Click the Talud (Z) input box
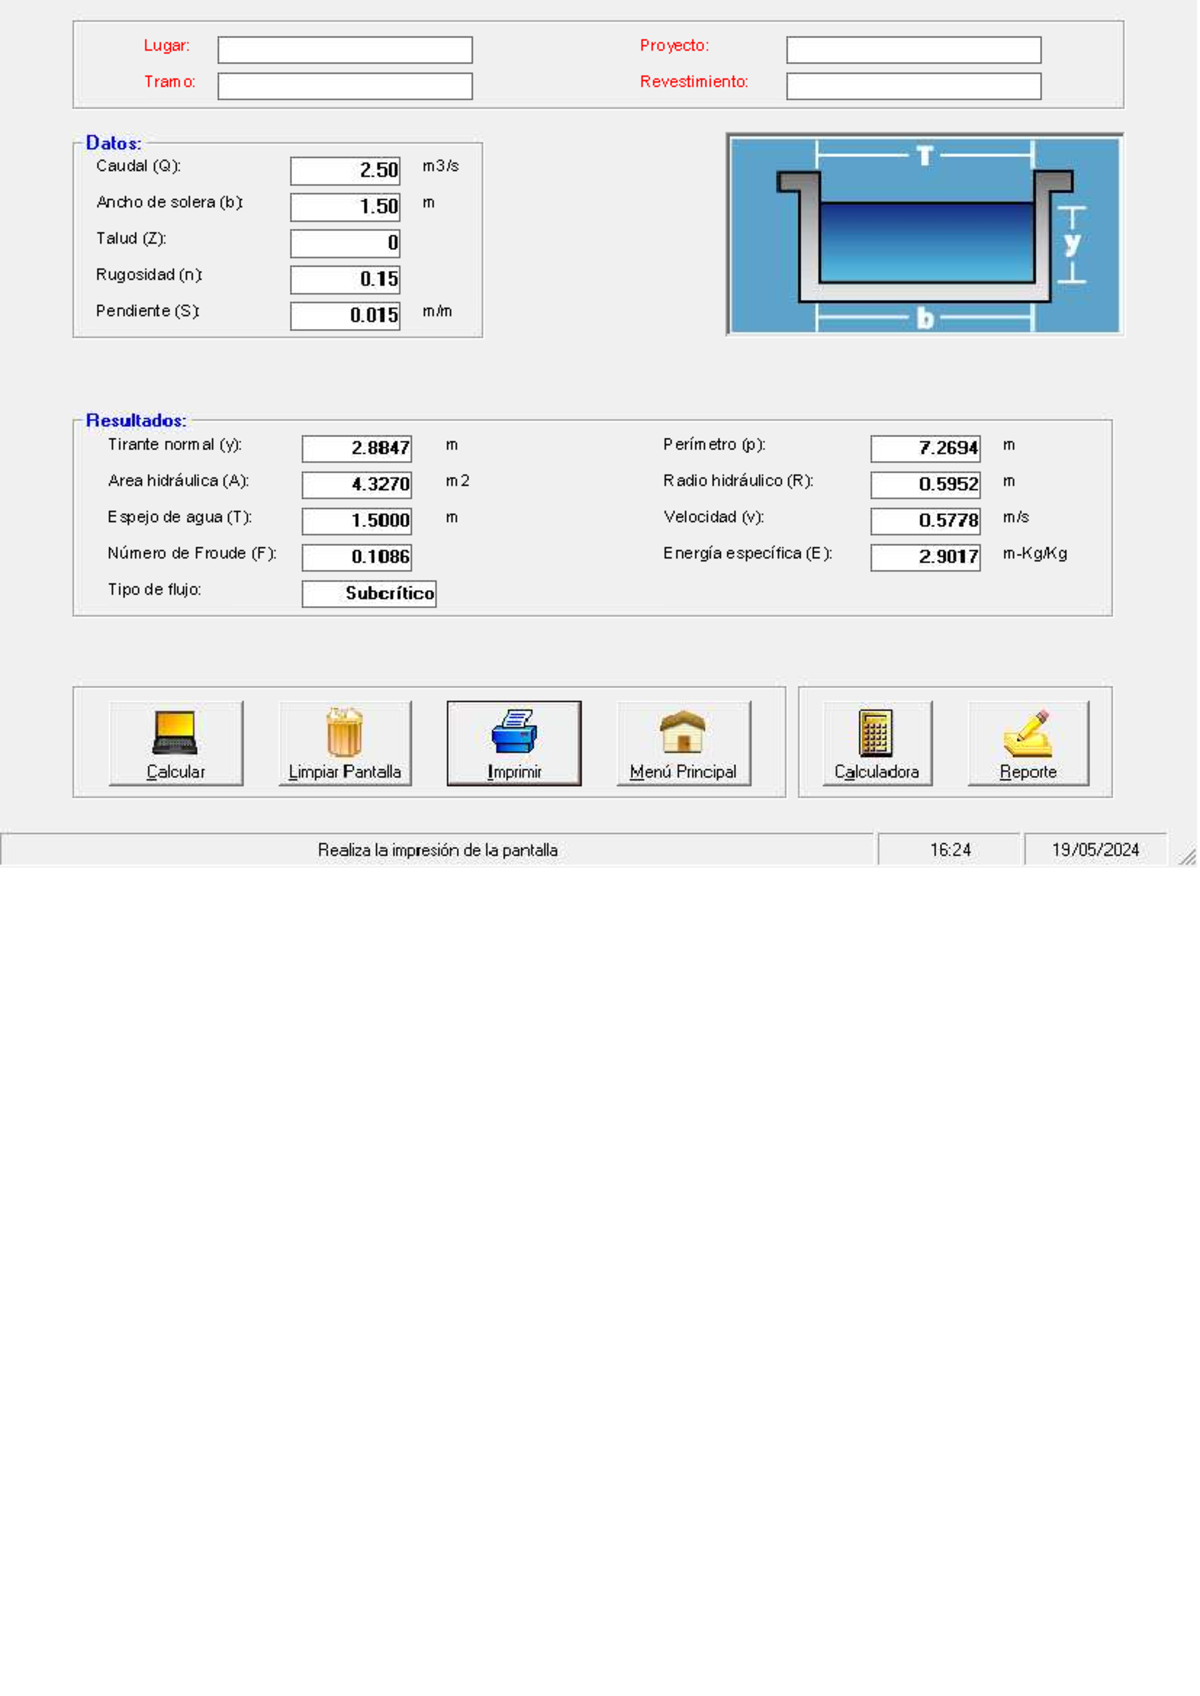This screenshot has height=1696, width=1200. coord(345,243)
